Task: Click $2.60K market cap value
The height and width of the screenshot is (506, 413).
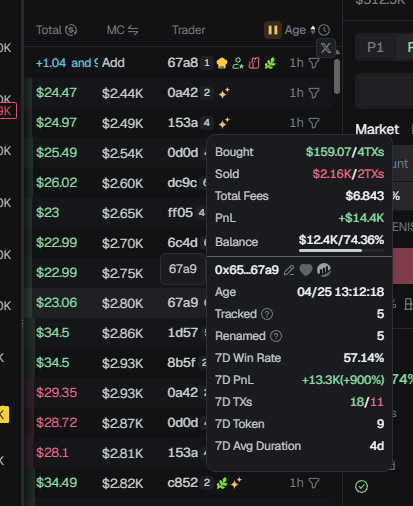Action: (122, 183)
